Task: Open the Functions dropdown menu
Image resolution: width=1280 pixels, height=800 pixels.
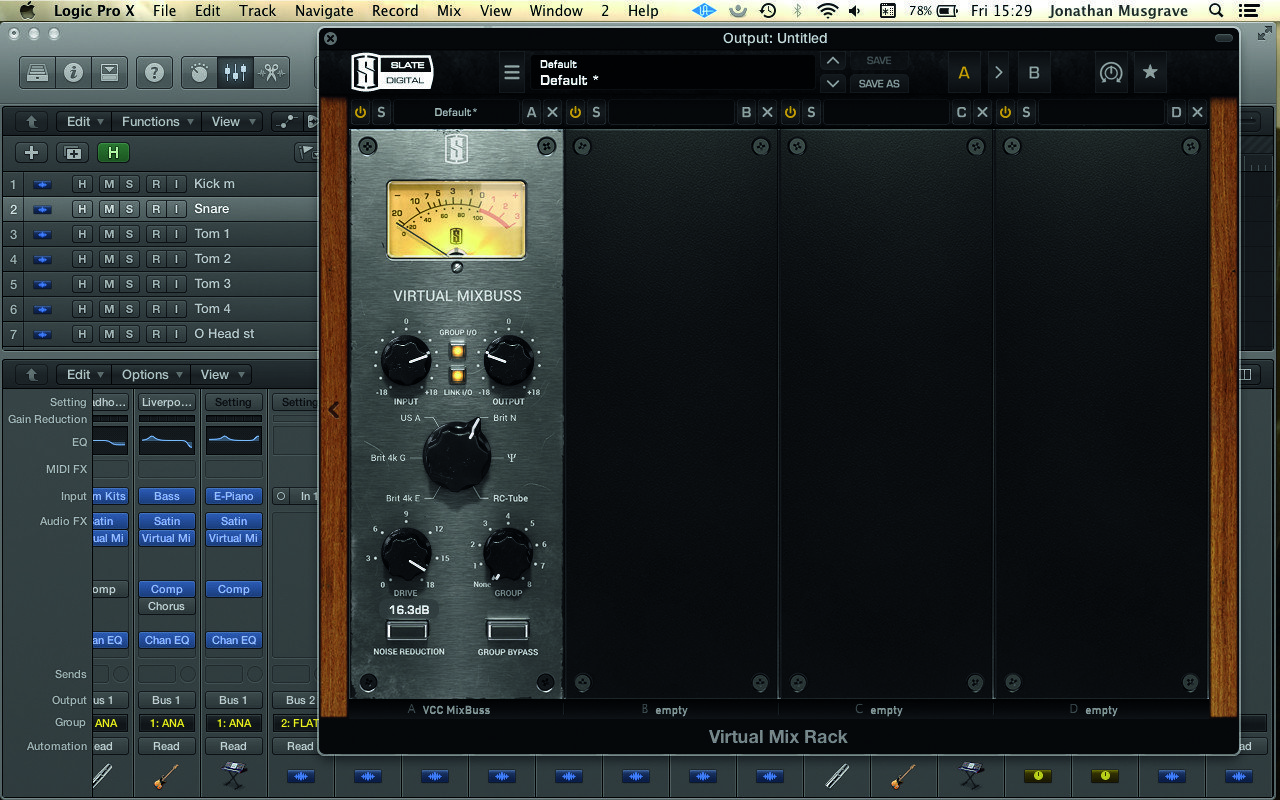Action: pos(156,121)
